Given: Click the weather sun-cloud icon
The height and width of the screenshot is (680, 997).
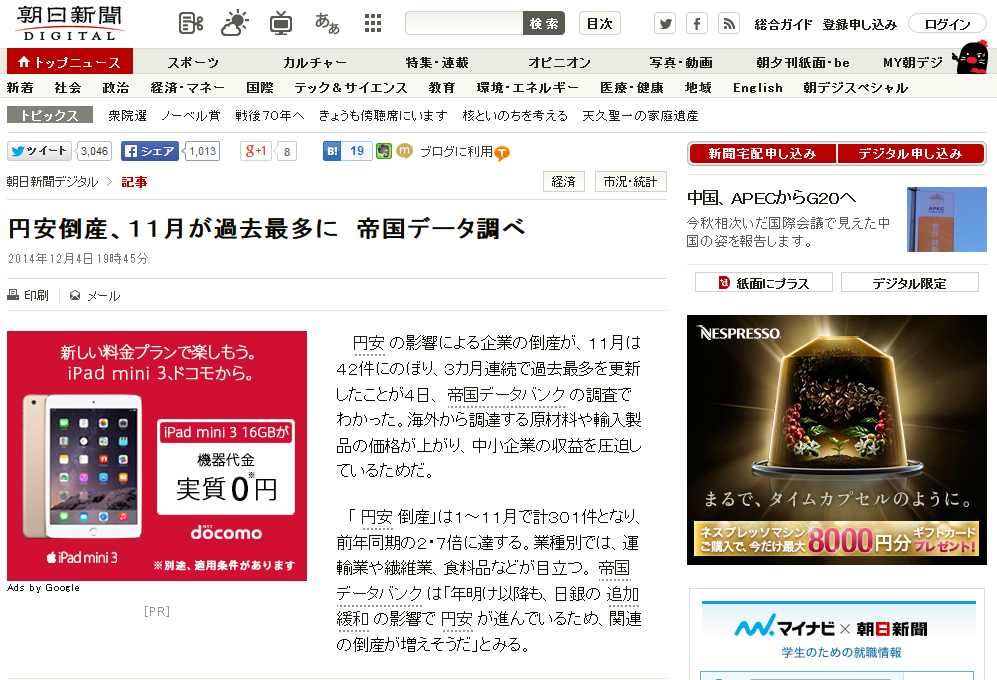Looking at the screenshot, I should click(235, 24).
